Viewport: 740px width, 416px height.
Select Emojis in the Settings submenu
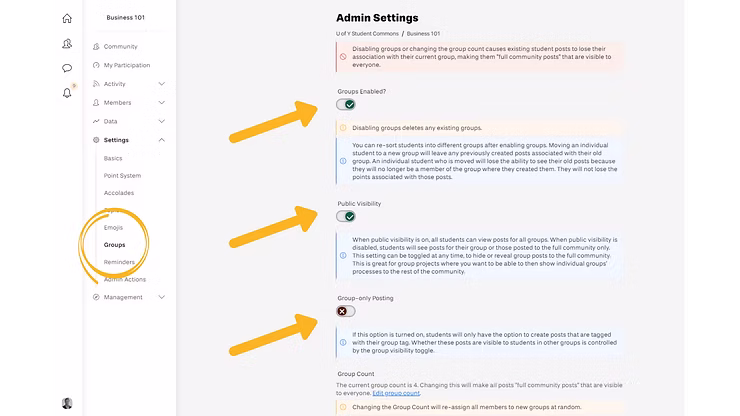click(x=113, y=228)
